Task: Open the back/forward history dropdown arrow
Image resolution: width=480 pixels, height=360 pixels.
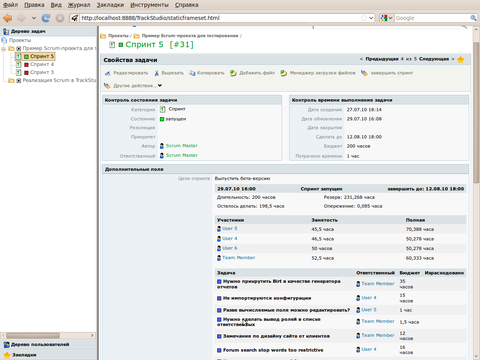Action: pyautogui.click(x=34, y=18)
